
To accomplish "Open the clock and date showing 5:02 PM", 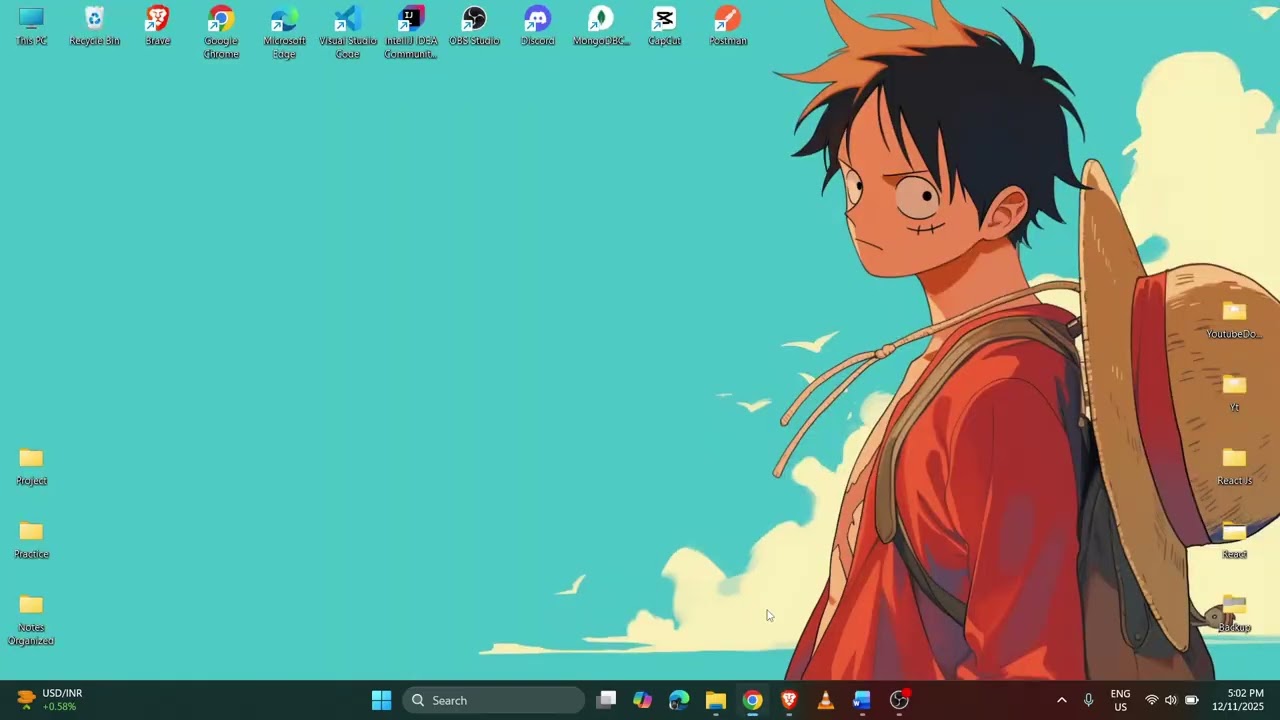I will [1238, 700].
